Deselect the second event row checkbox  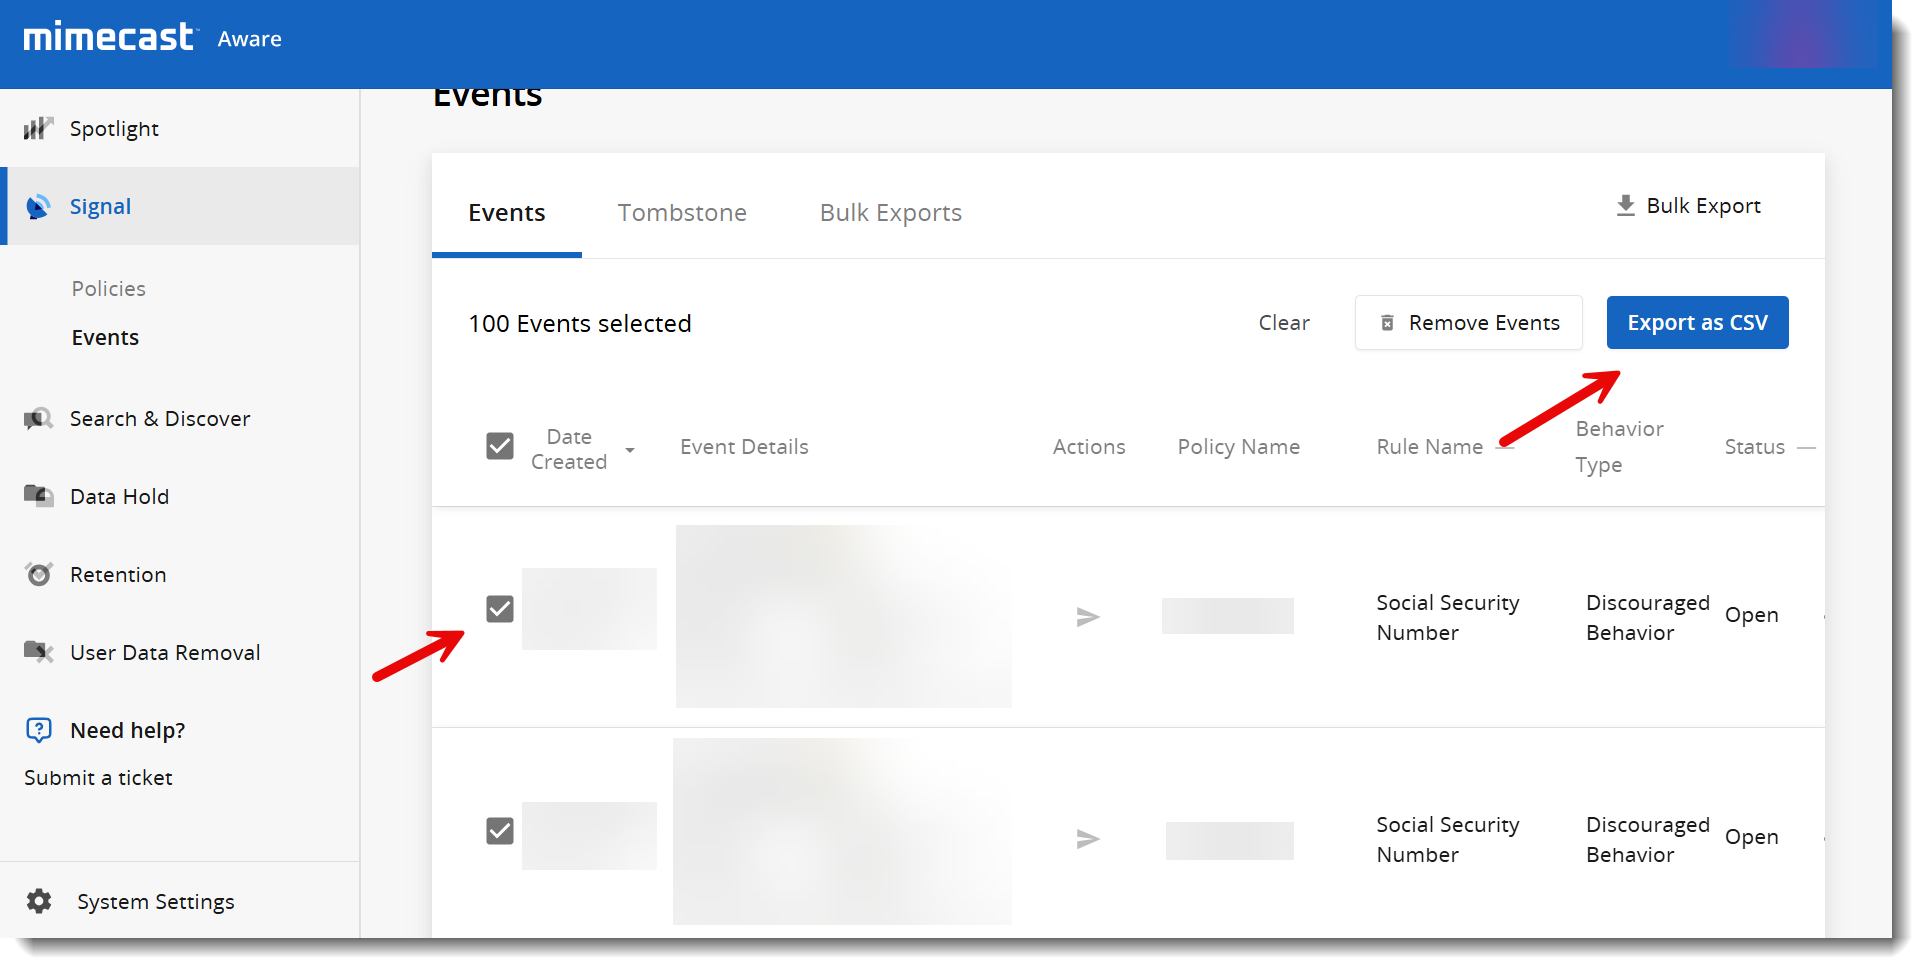[500, 832]
